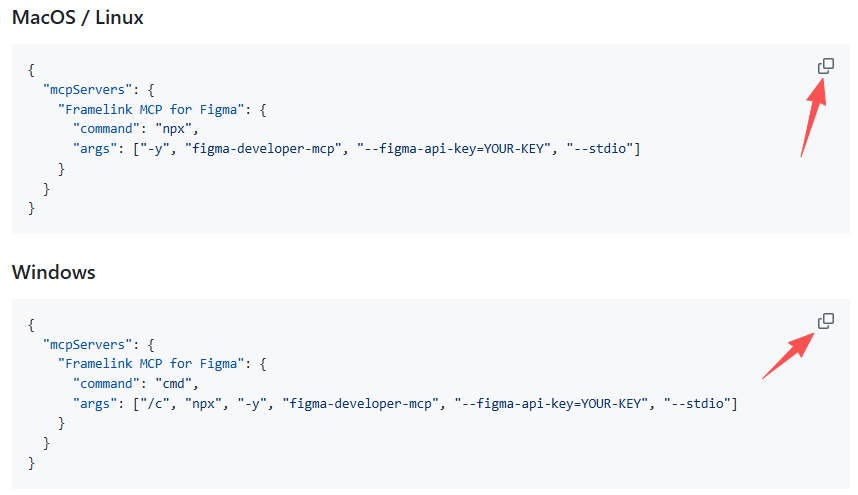Click "mcpServers" key in the Windows block
This screenshot has width=858, height=495.
(88, 345)
